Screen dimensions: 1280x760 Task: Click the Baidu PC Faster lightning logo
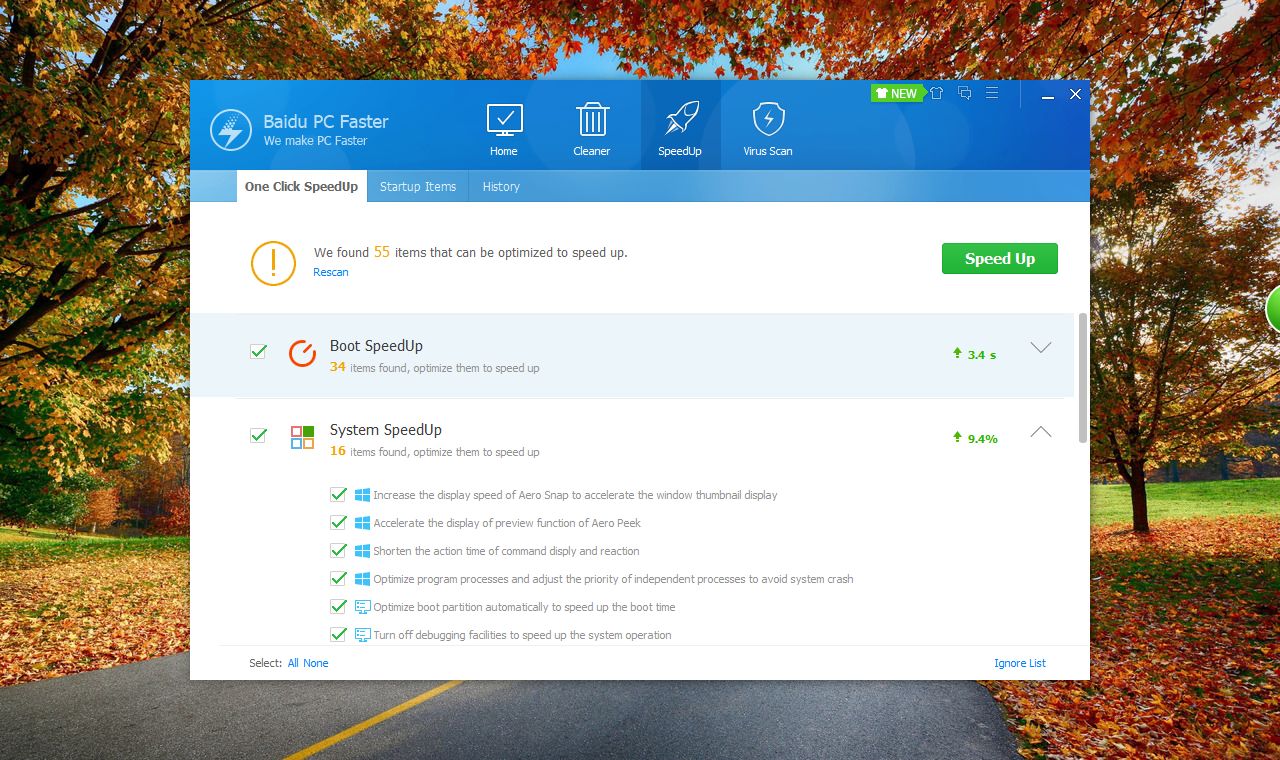click(231, 130)
